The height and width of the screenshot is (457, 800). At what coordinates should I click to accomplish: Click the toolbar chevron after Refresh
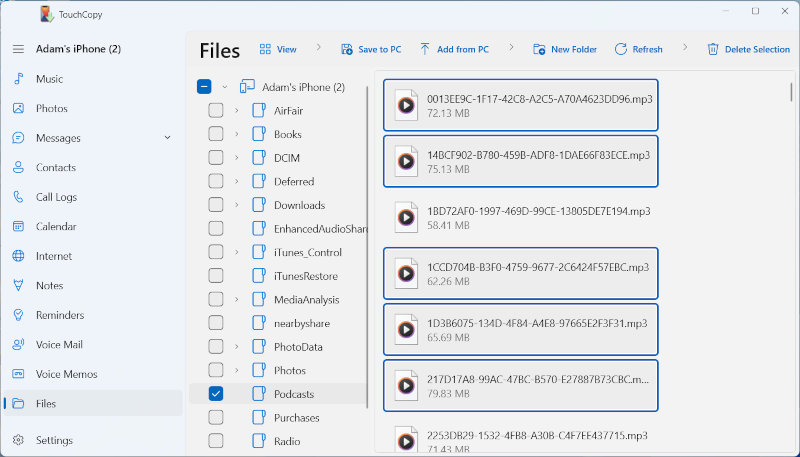tap(685, 47)
